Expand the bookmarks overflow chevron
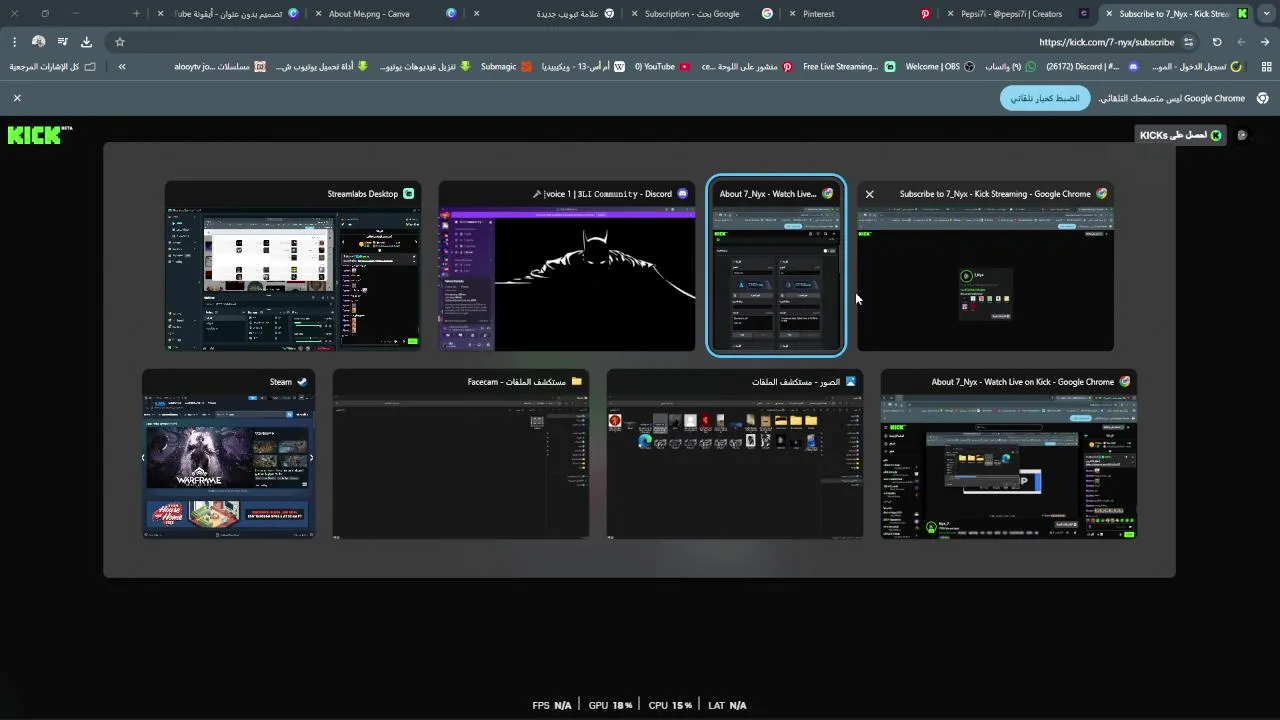This screenshot has width=1280, height=720. point(122,67)
